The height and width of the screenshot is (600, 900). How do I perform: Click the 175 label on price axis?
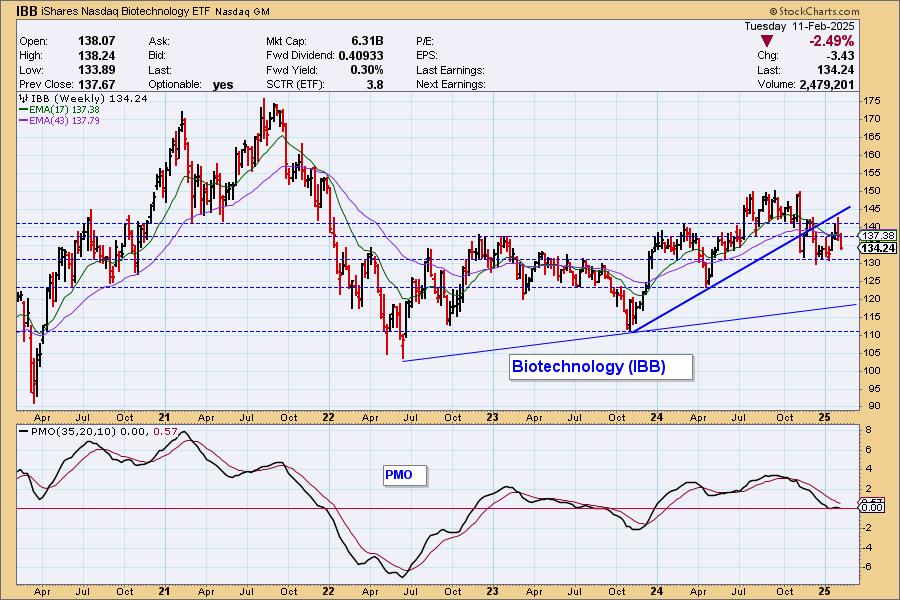coord(872,101)
